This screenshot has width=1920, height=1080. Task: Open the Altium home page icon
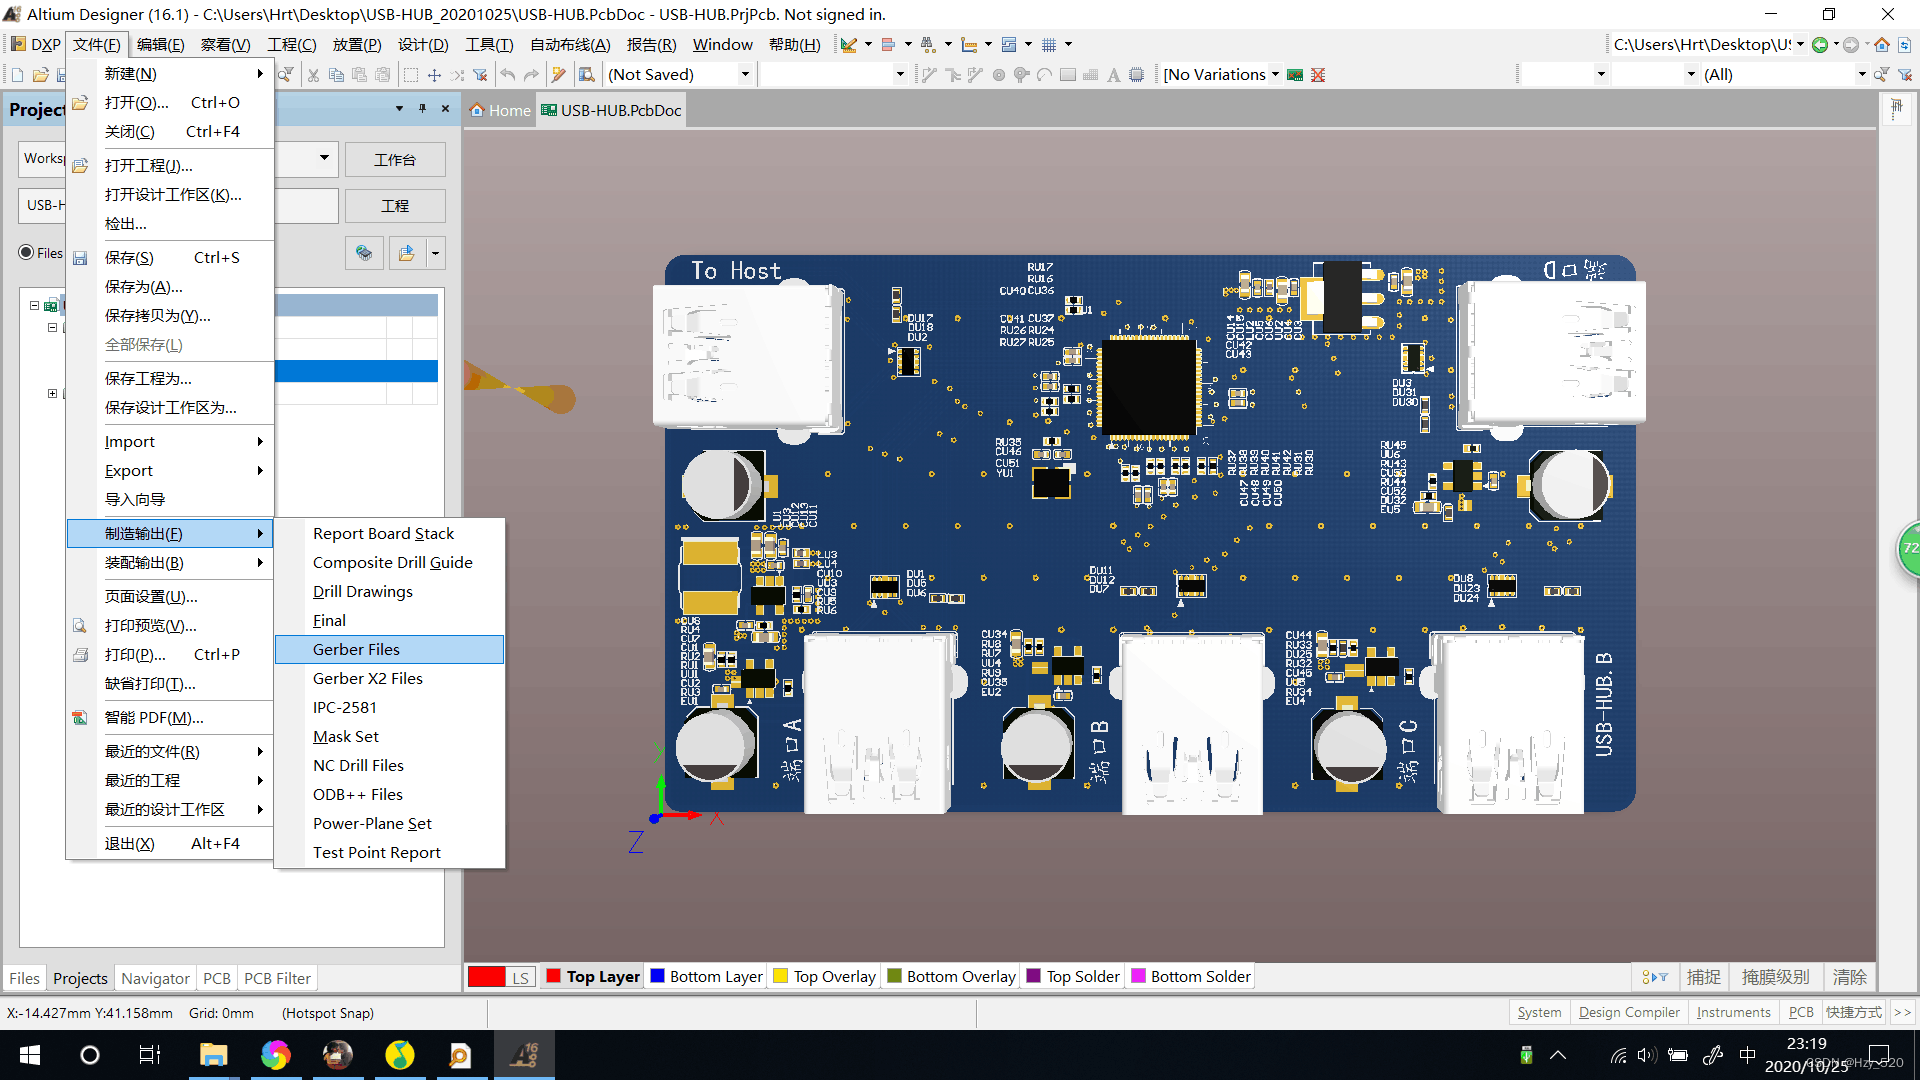1882,45
